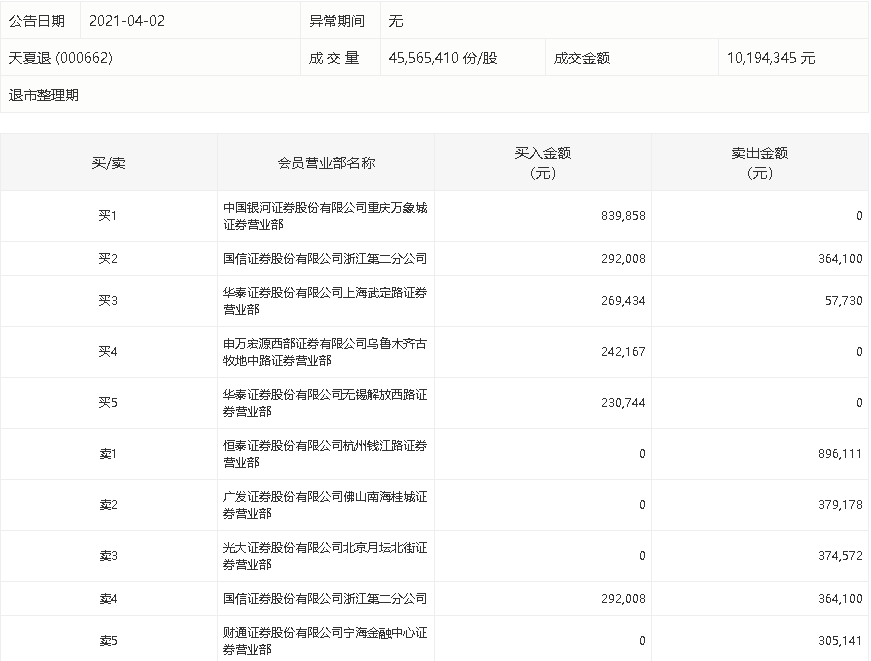Select sell amount 305,141
This screenshot has height=661, width=871.
coord(840,641)
